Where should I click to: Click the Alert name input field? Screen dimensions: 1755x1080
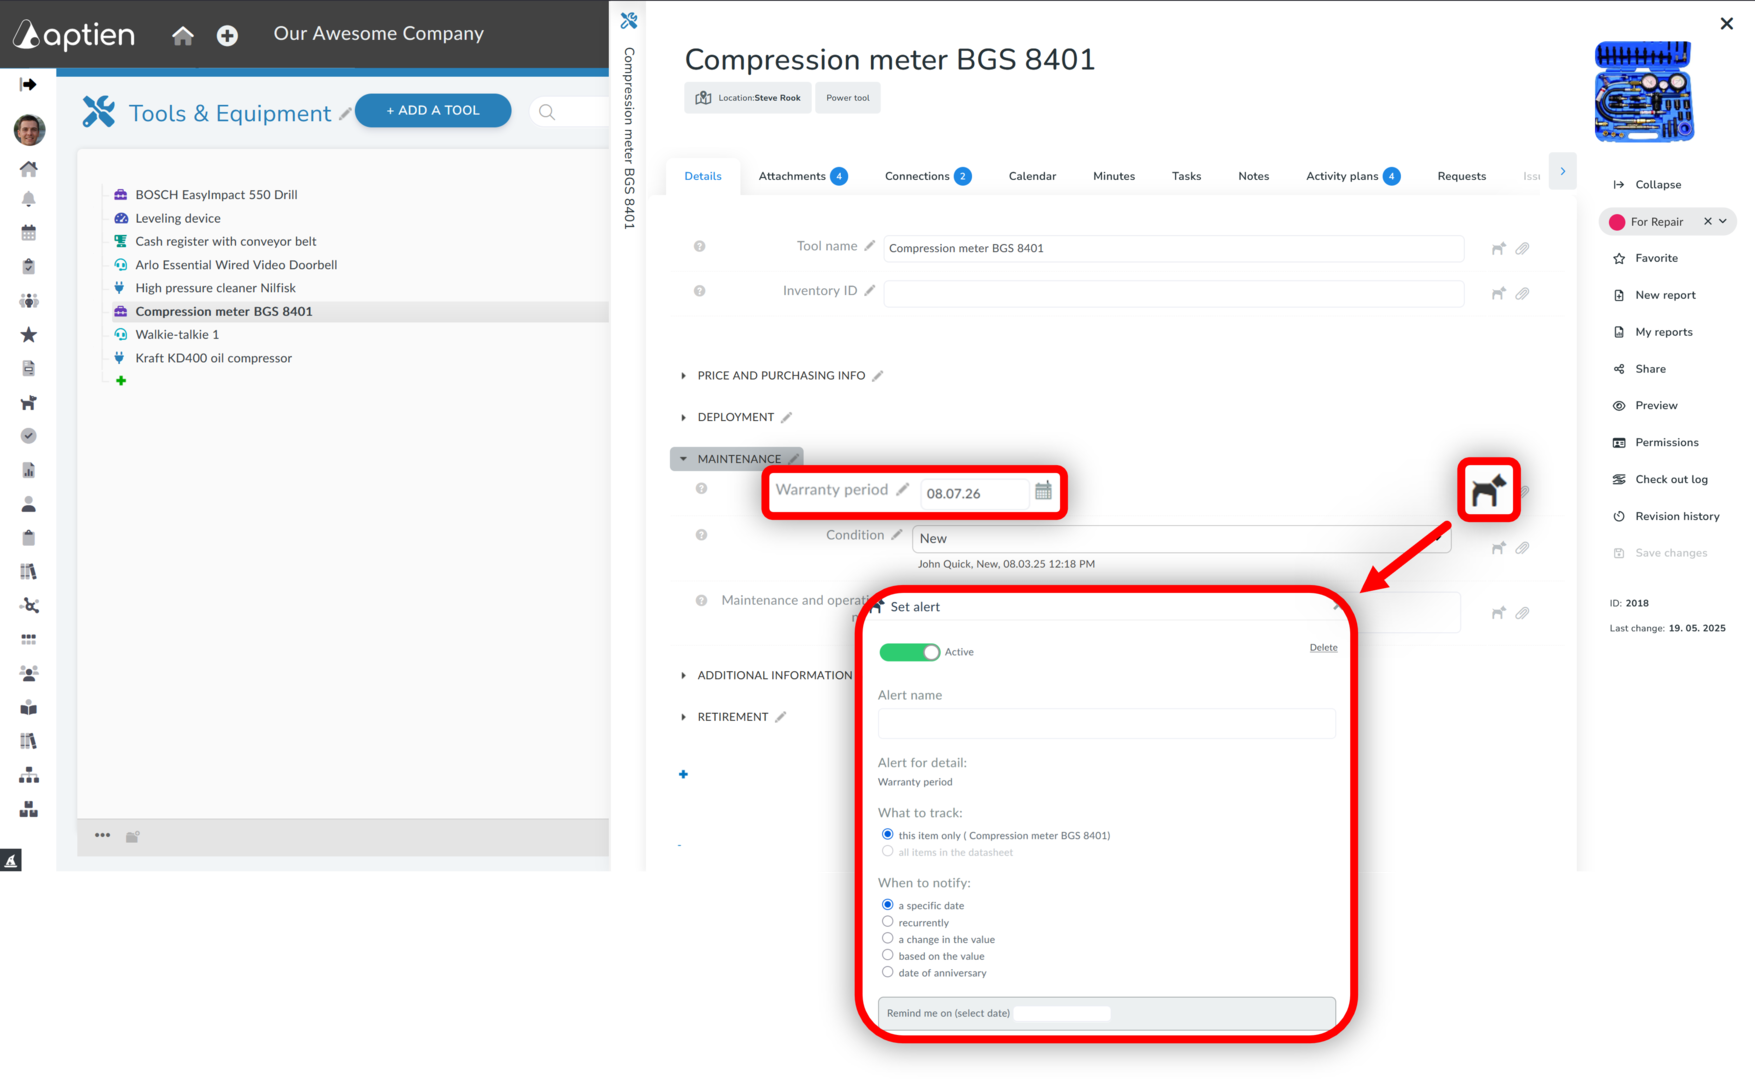point(1106,723)
